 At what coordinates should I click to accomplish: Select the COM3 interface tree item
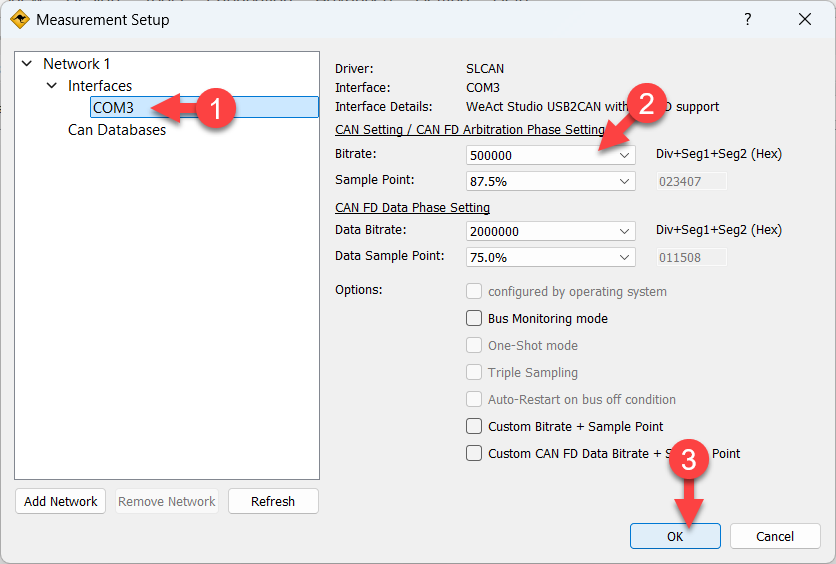(x=113, y=108)
